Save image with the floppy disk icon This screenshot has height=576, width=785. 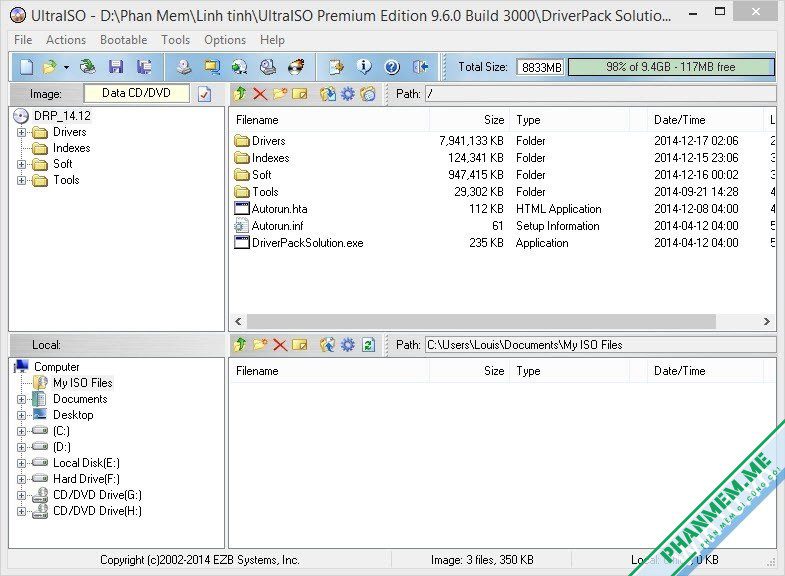(116, 67)
